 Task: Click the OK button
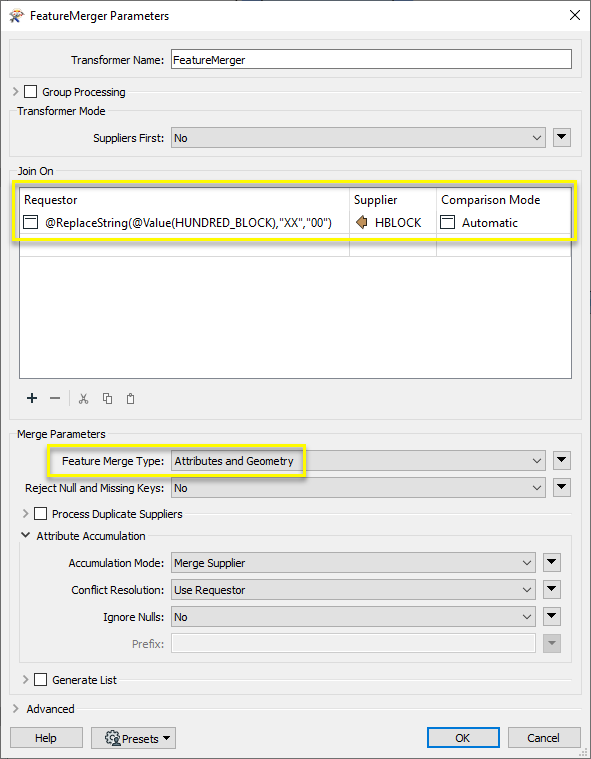click(x=463, y=738)
